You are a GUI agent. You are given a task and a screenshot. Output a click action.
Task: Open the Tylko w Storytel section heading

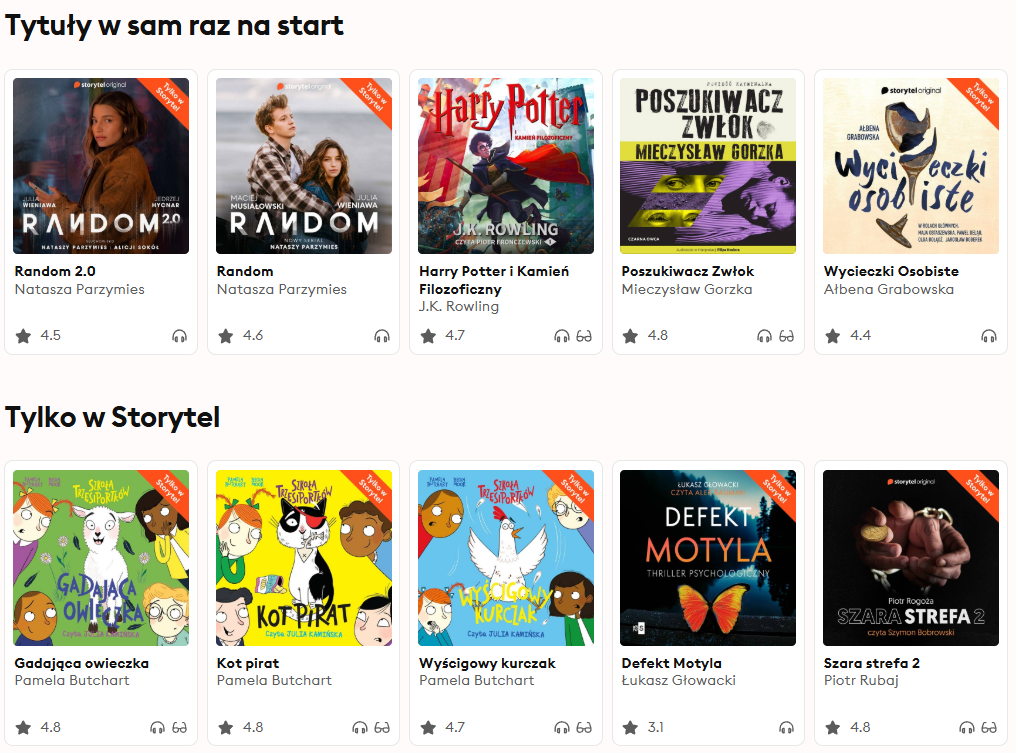click(x=112, y=417)
